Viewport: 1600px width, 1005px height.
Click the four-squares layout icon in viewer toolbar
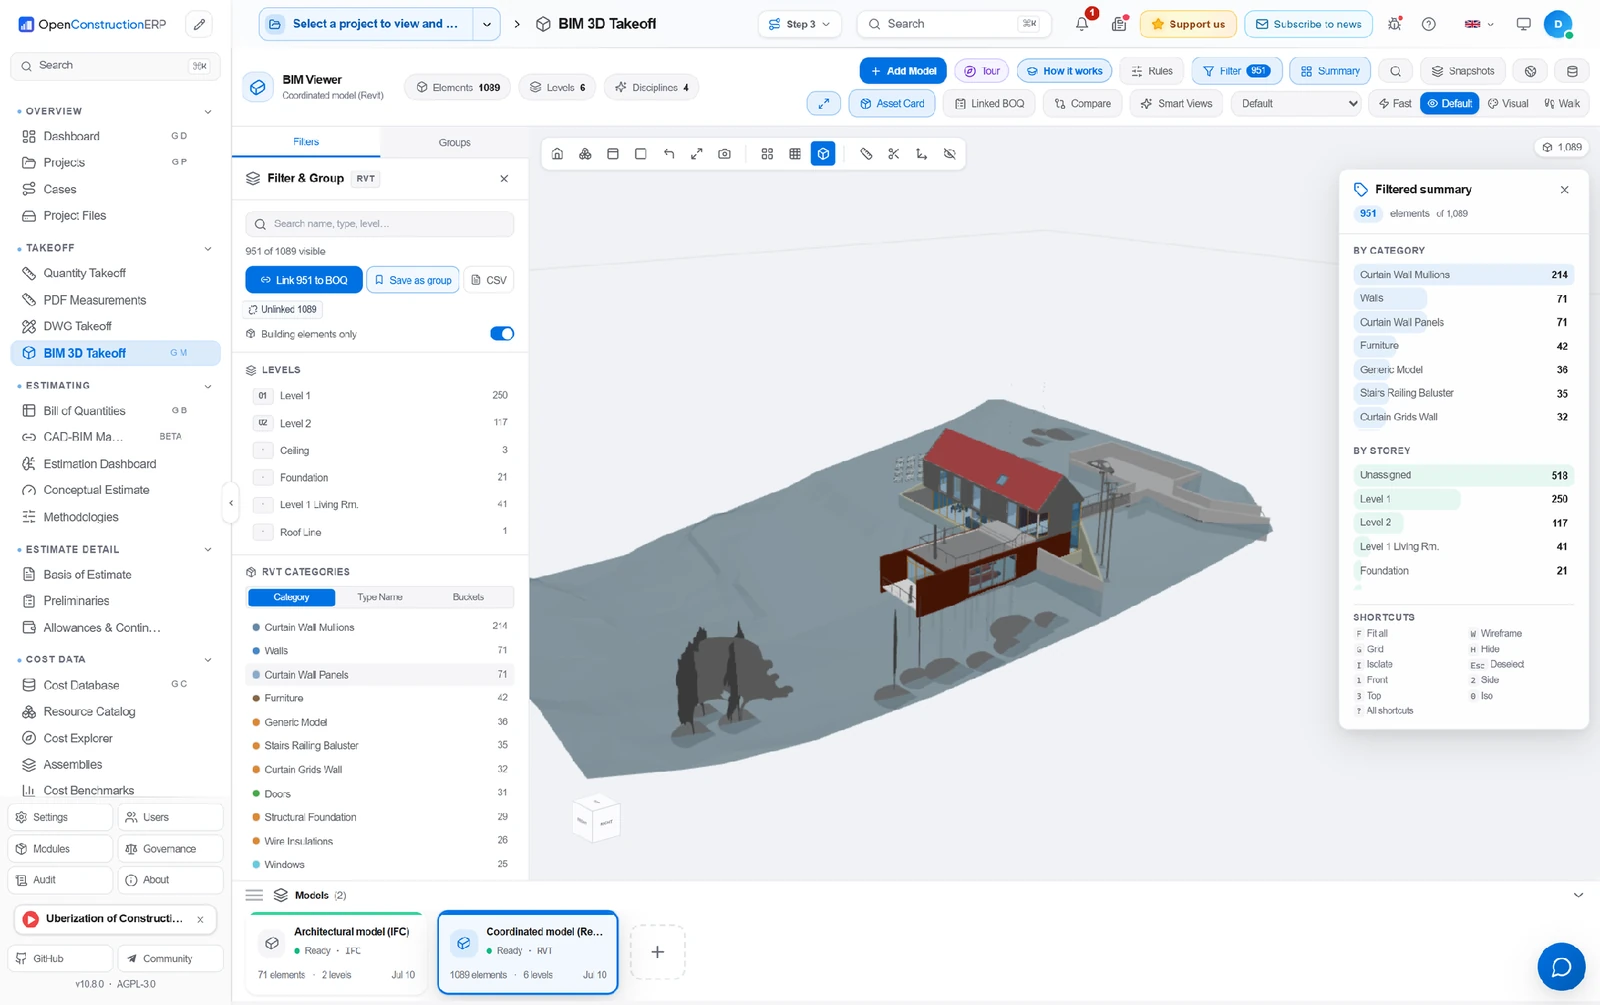pyautogui.click(x=767, y=154)
